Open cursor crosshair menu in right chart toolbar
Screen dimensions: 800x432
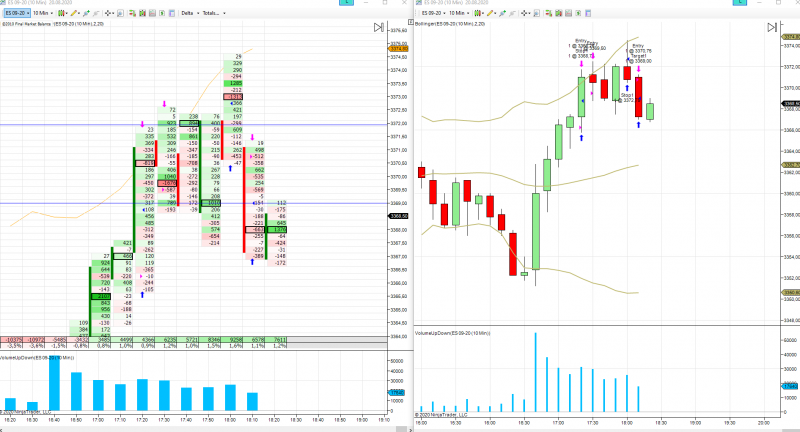tap(525, 13)
